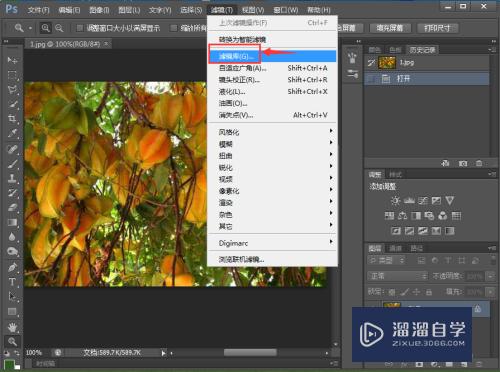Choose 浏览联机滤镜... entry
The width and height of the screenshot is (500, 372).
[x=272, y=259]
